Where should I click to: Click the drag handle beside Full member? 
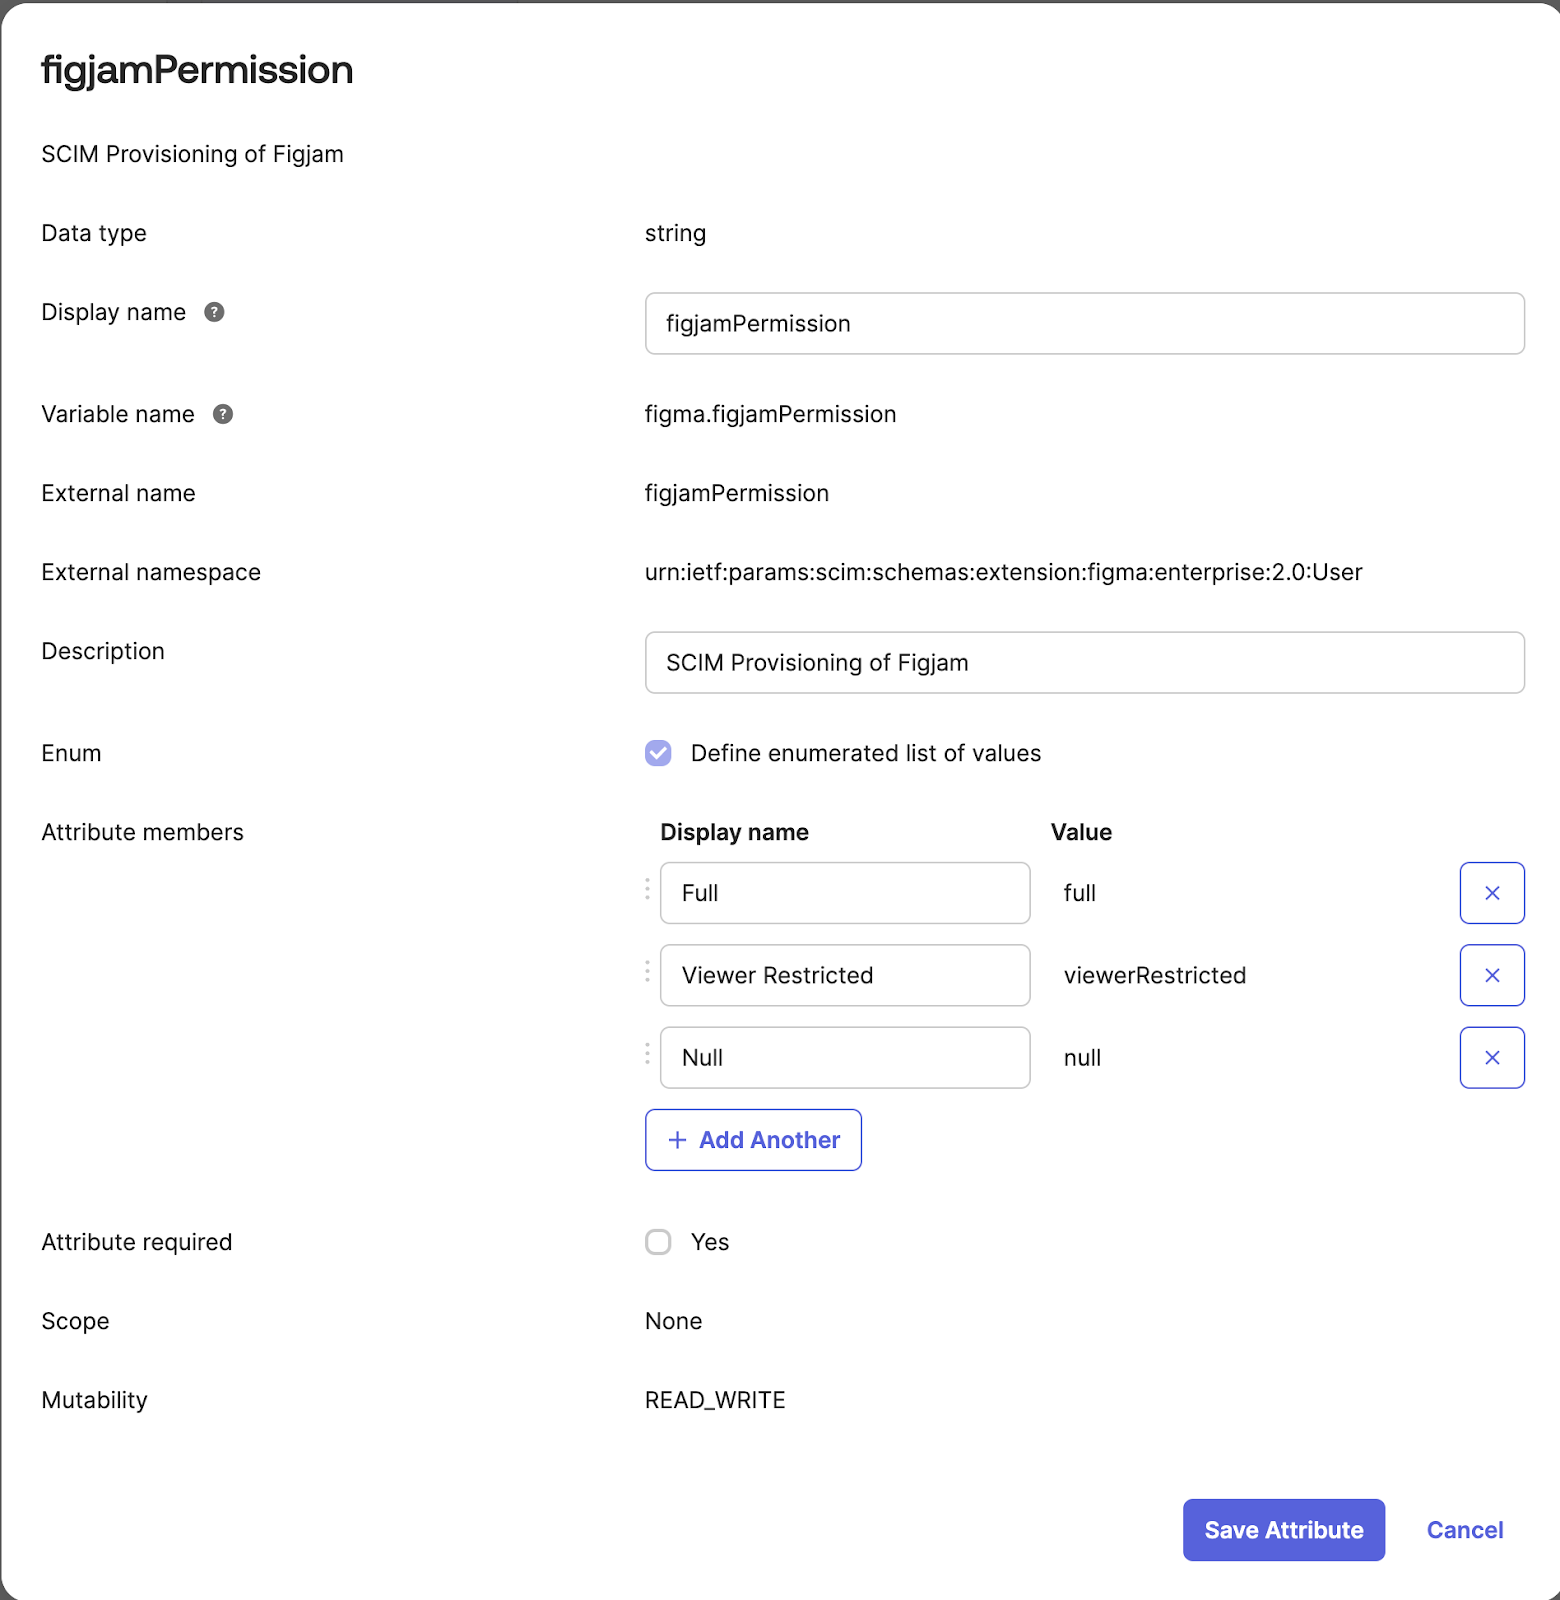coord(646,893)
